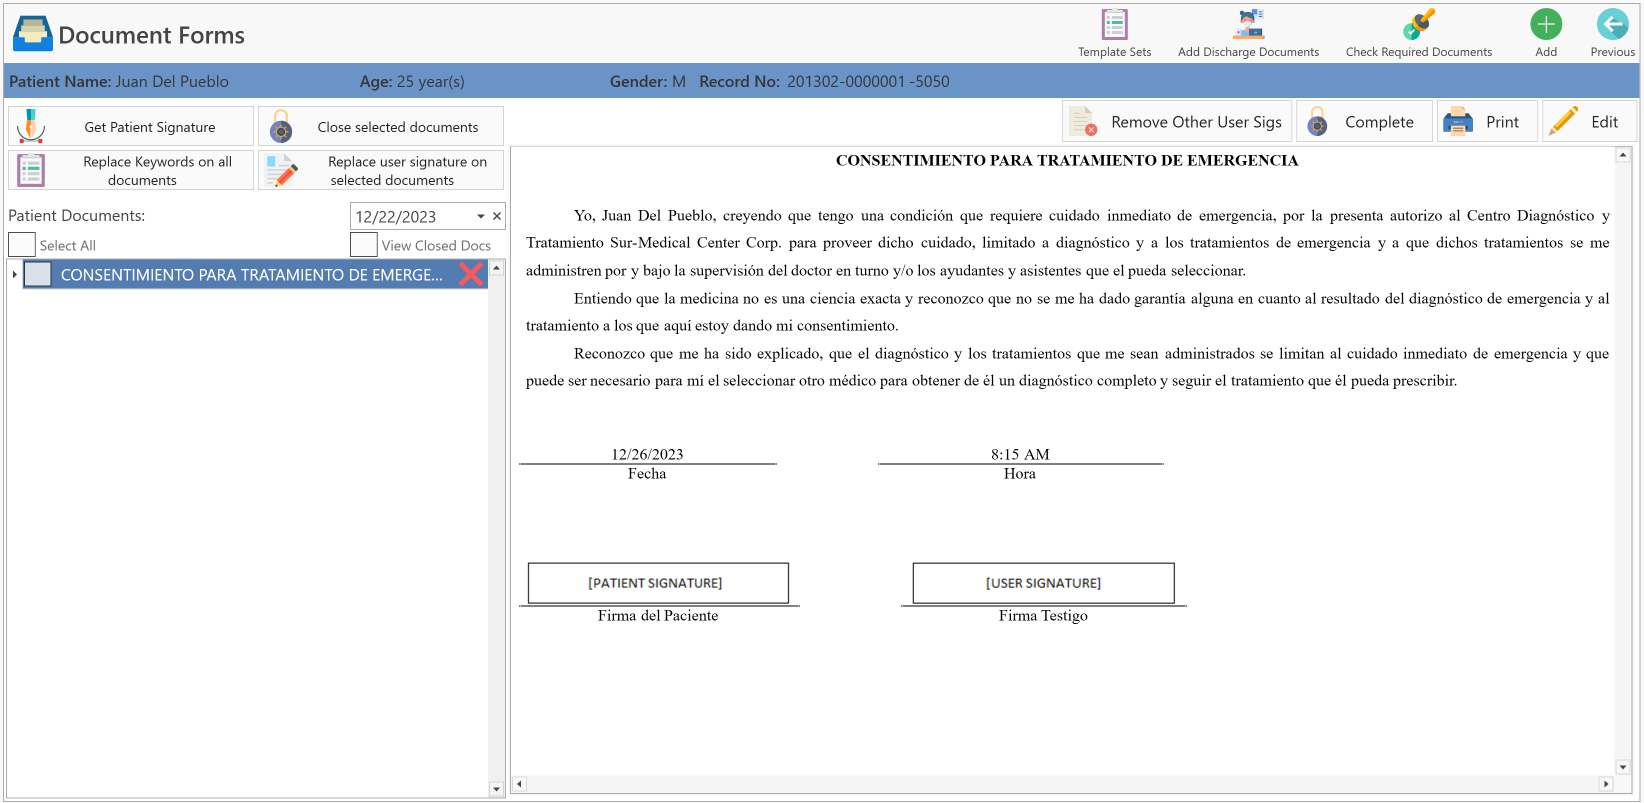Go back with the Previous arrow icon
The width and height of the screenshot is (1644, 803).
point(1612,24)
